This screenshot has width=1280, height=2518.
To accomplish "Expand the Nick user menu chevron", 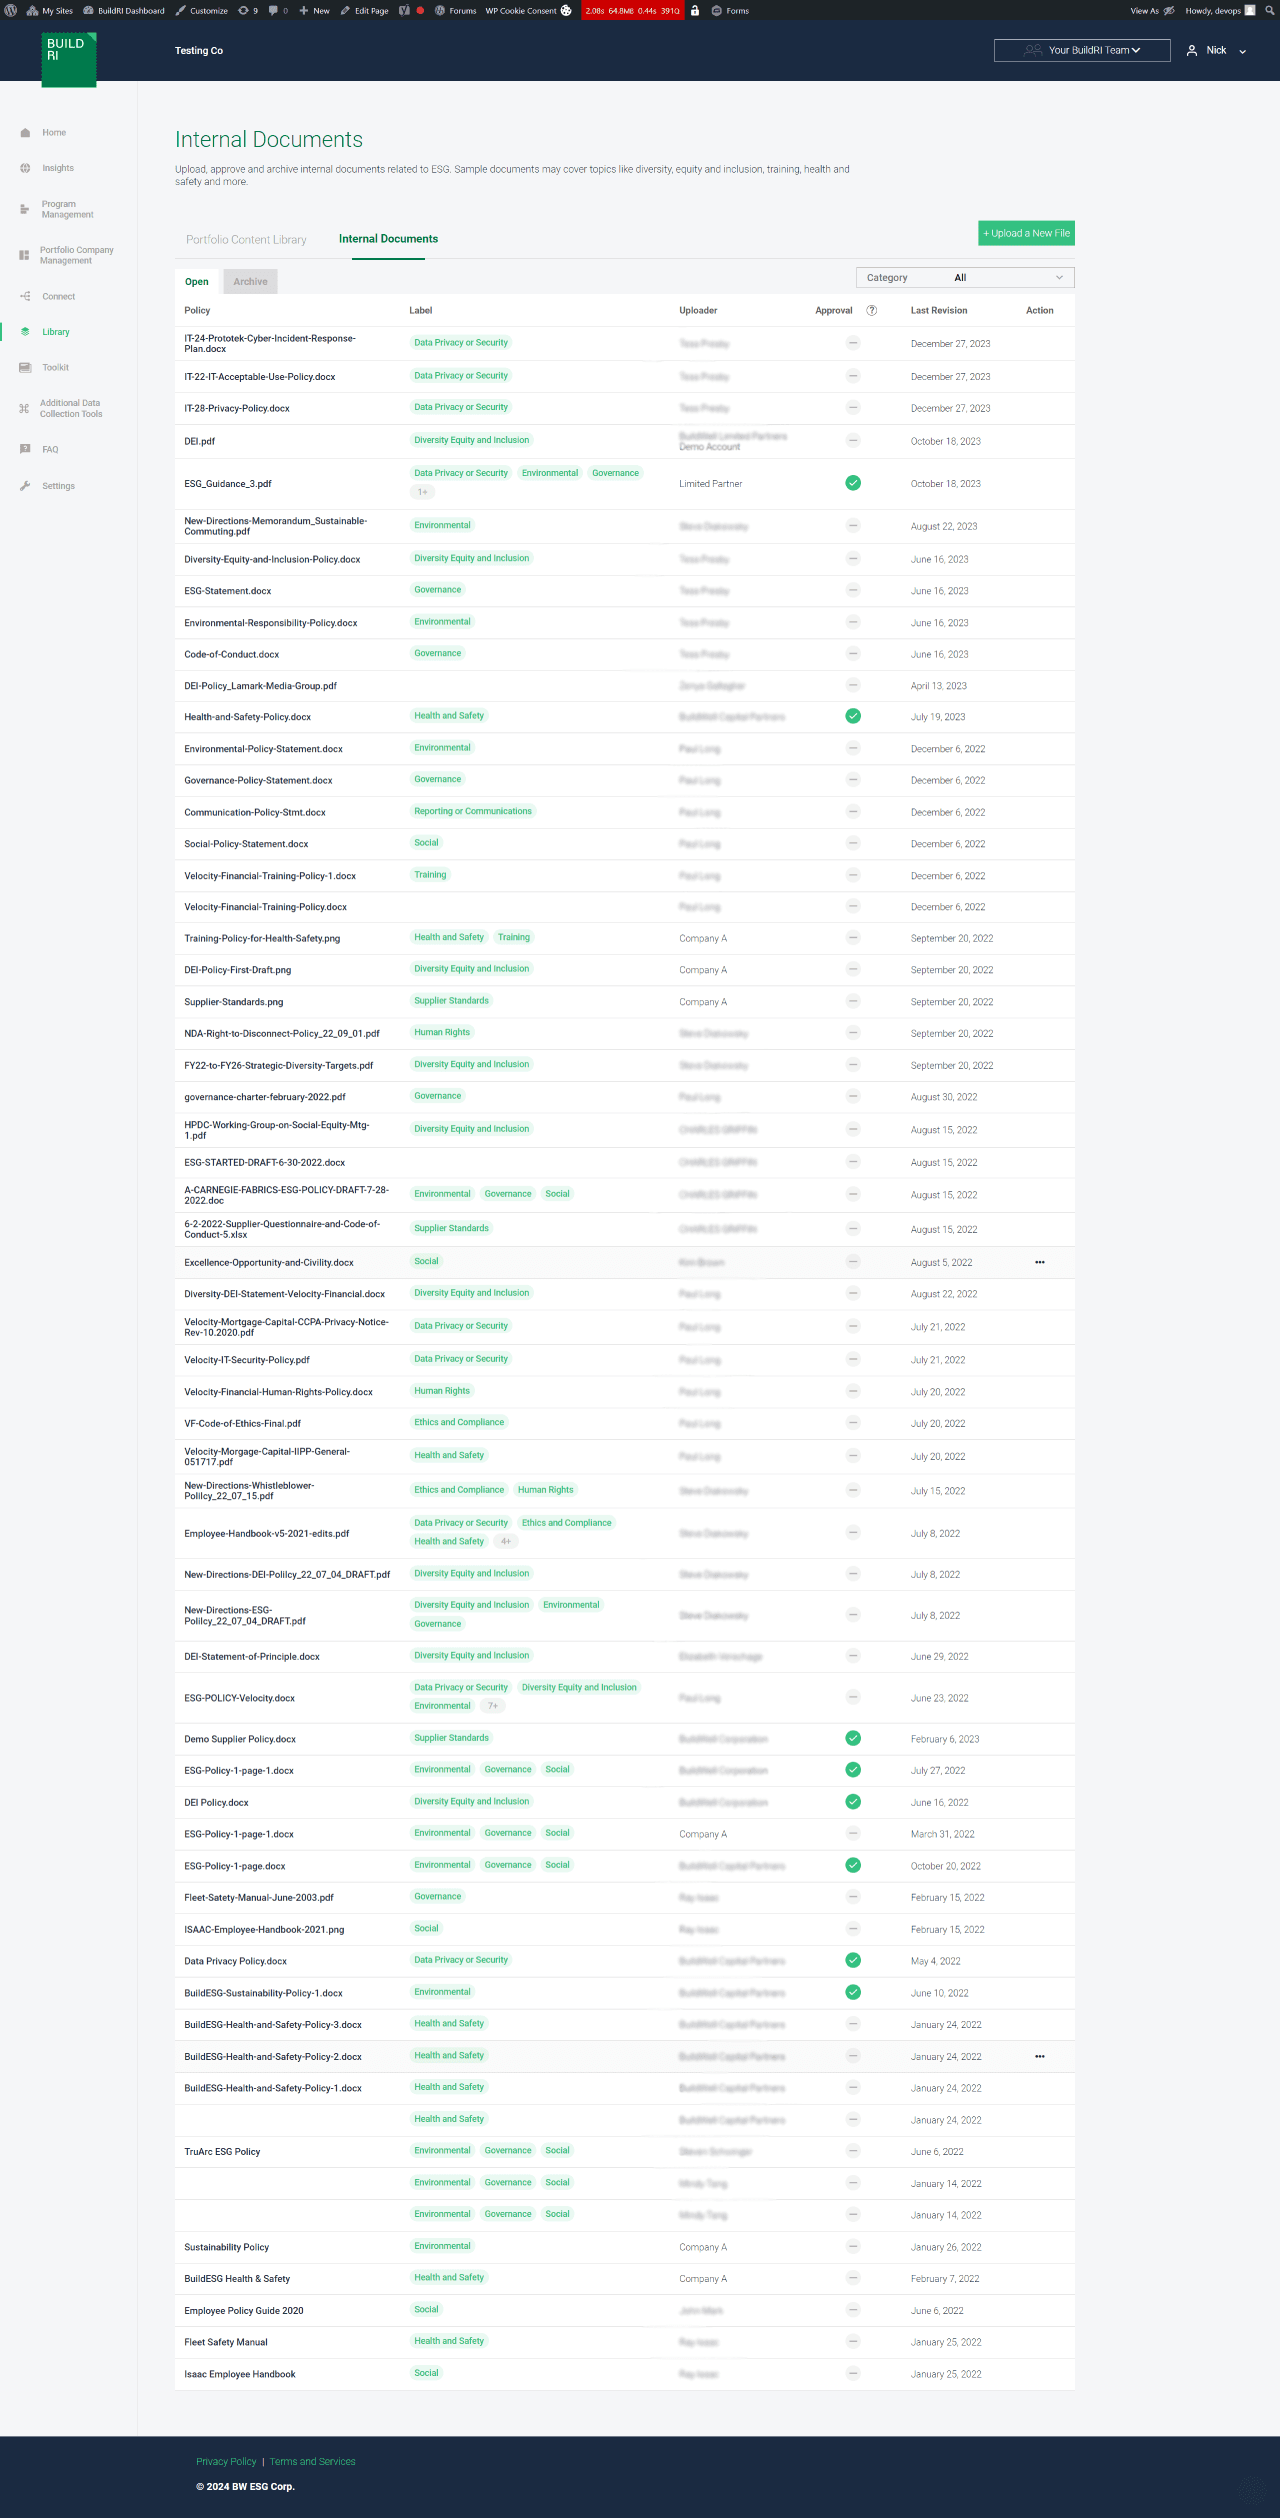I will (x=1243, y=51).
